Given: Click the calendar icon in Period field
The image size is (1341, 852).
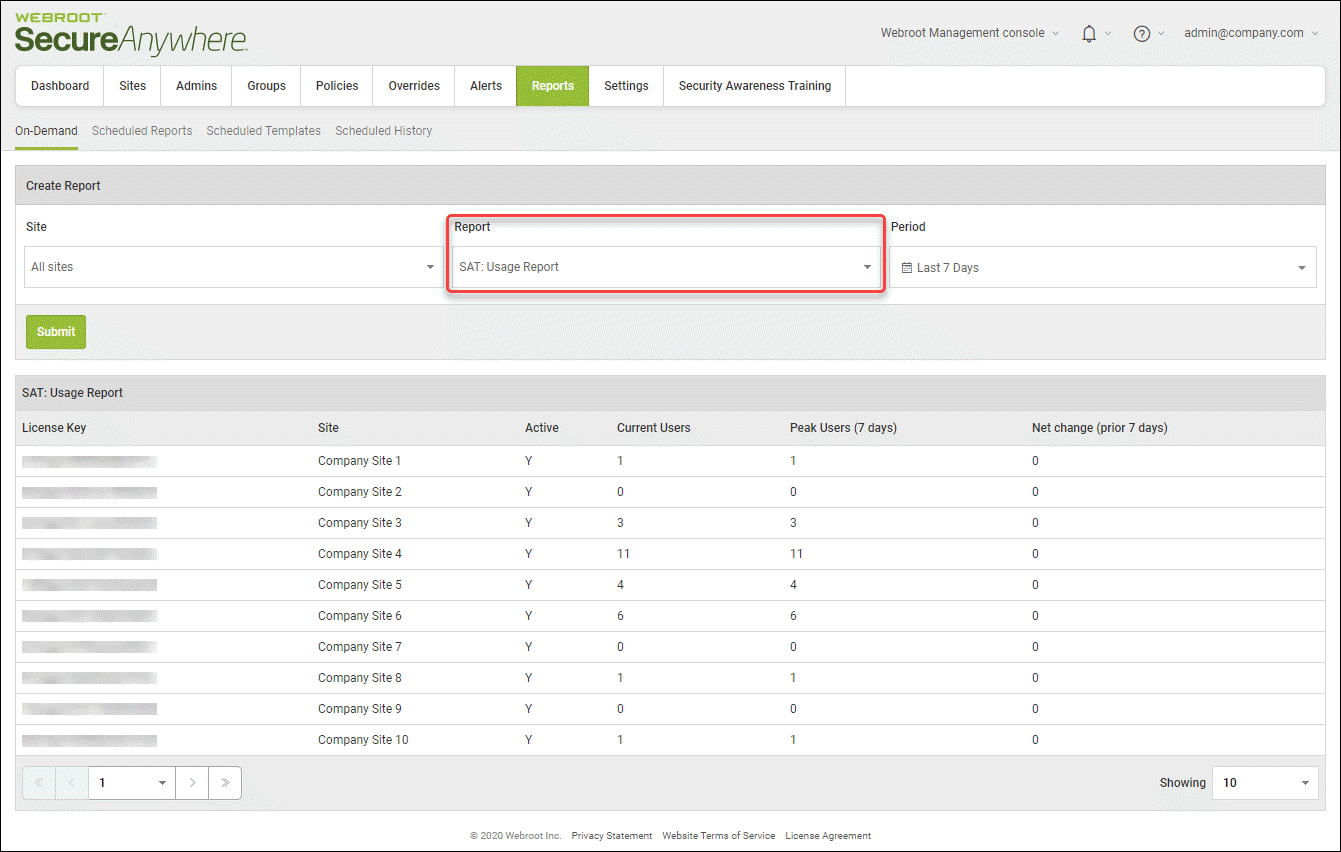Looking at the screenshot, I should tap(906, 268).
